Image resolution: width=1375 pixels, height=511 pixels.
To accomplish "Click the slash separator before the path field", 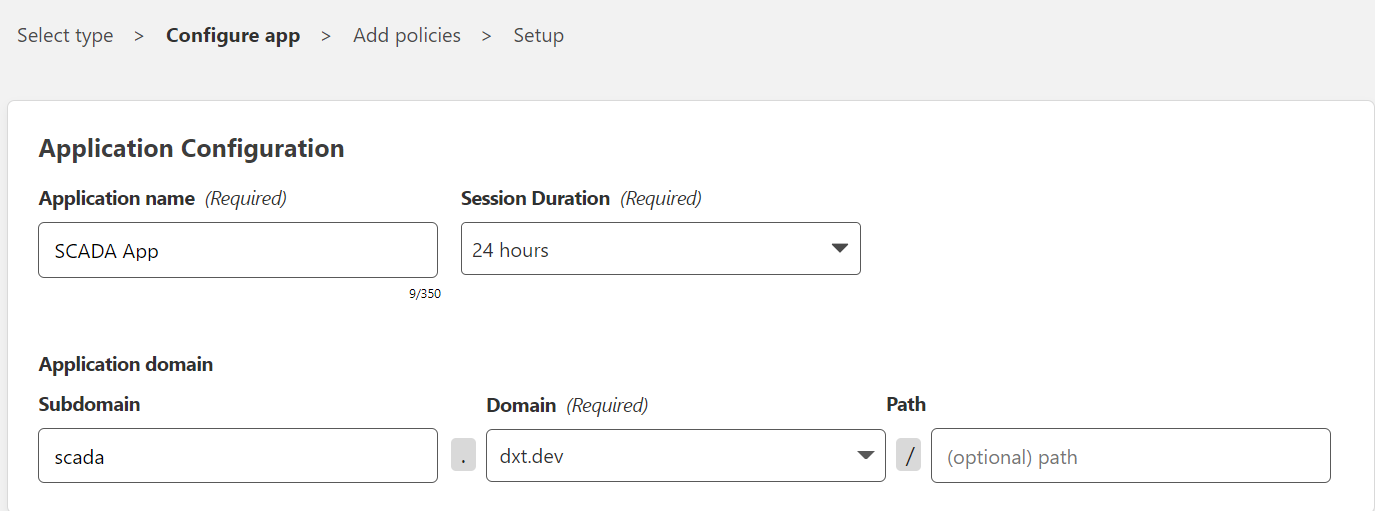I will click(x=908, y=454).
